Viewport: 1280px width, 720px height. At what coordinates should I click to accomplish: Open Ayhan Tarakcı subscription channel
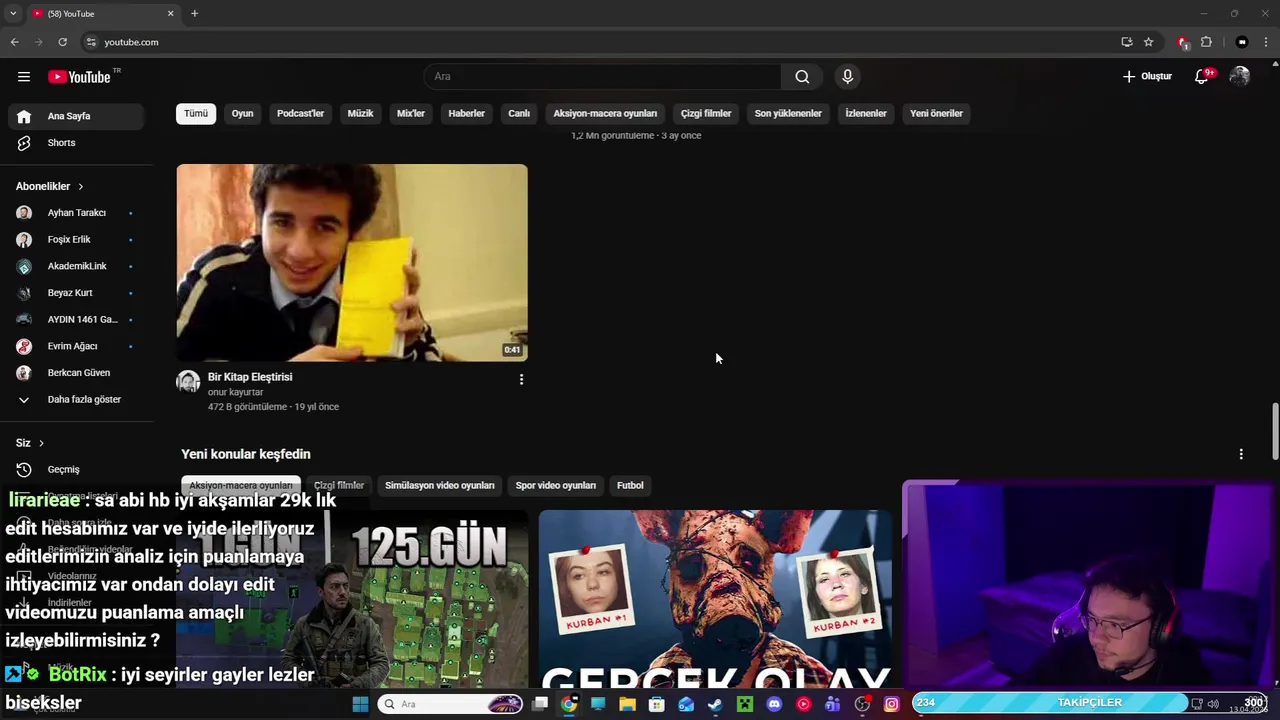click(76, 213)
